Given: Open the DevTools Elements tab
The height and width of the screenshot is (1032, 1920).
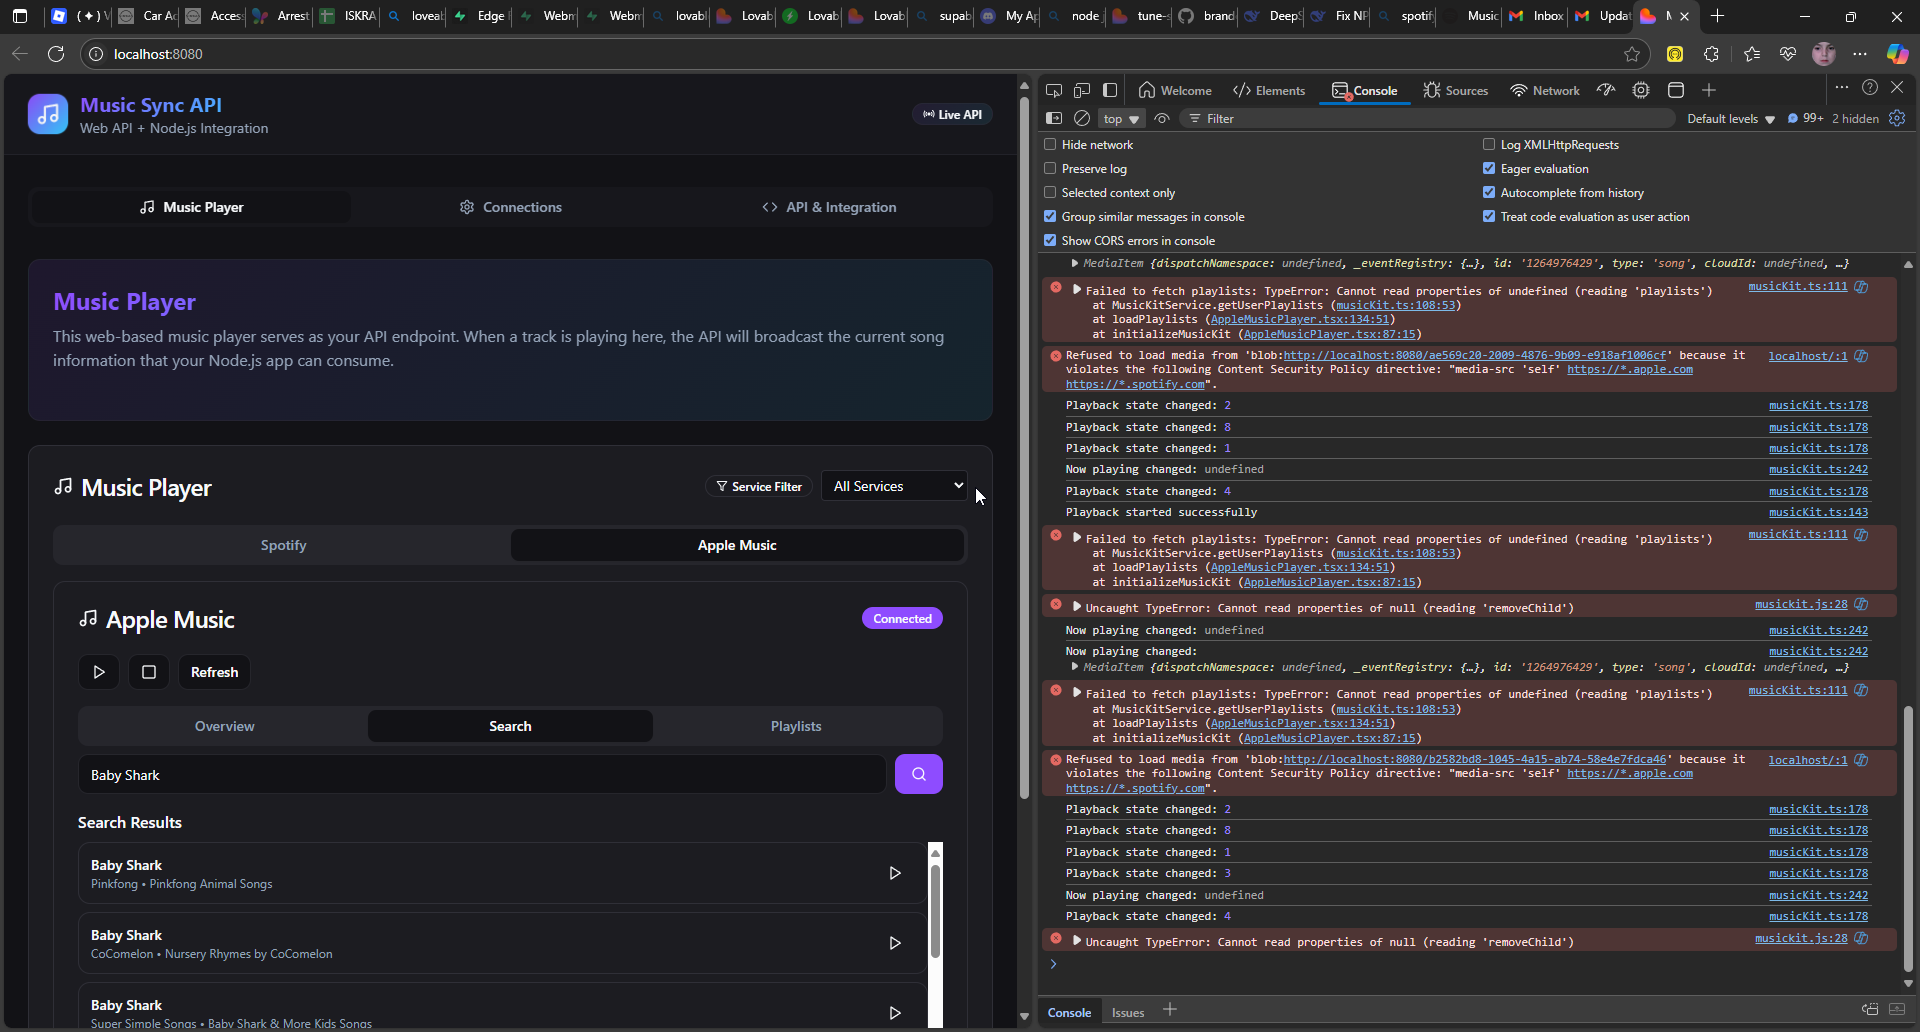Looking at the screenshot, I should pyautogui.click(x=1269, y=90).
